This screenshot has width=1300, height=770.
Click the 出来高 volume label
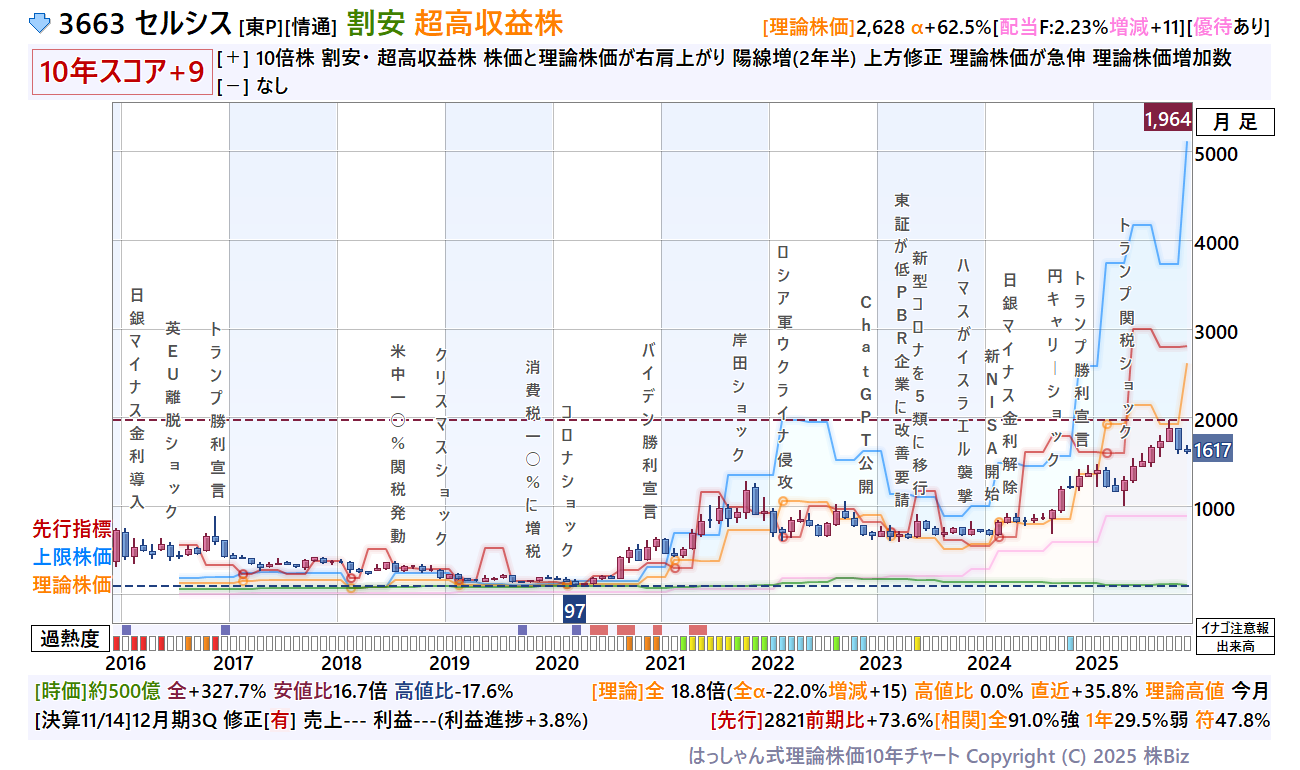[1234, 646]
